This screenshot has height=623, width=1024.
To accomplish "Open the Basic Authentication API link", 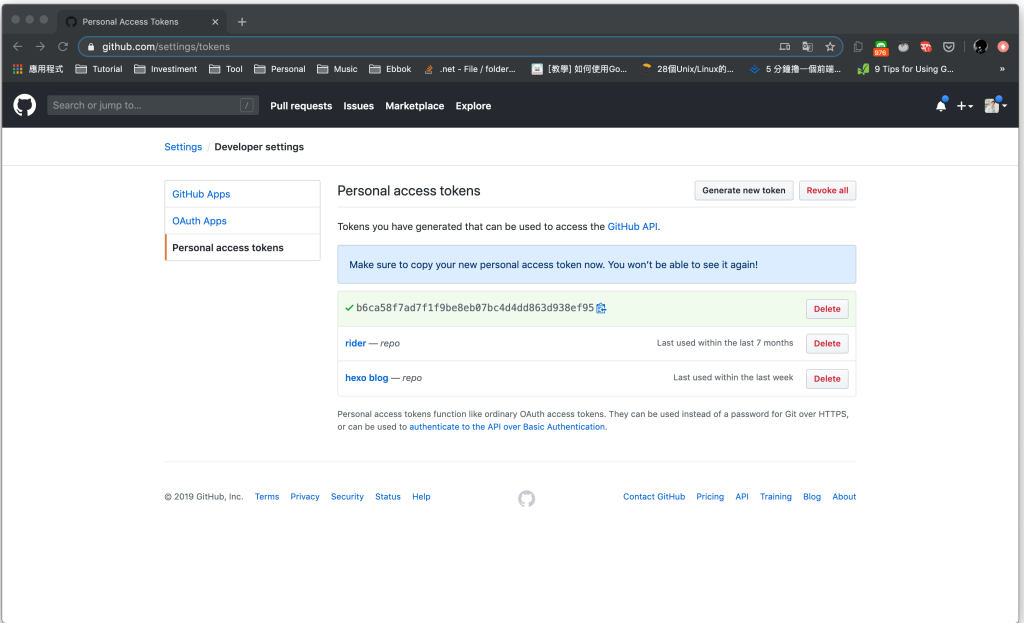I will point(507,426).
